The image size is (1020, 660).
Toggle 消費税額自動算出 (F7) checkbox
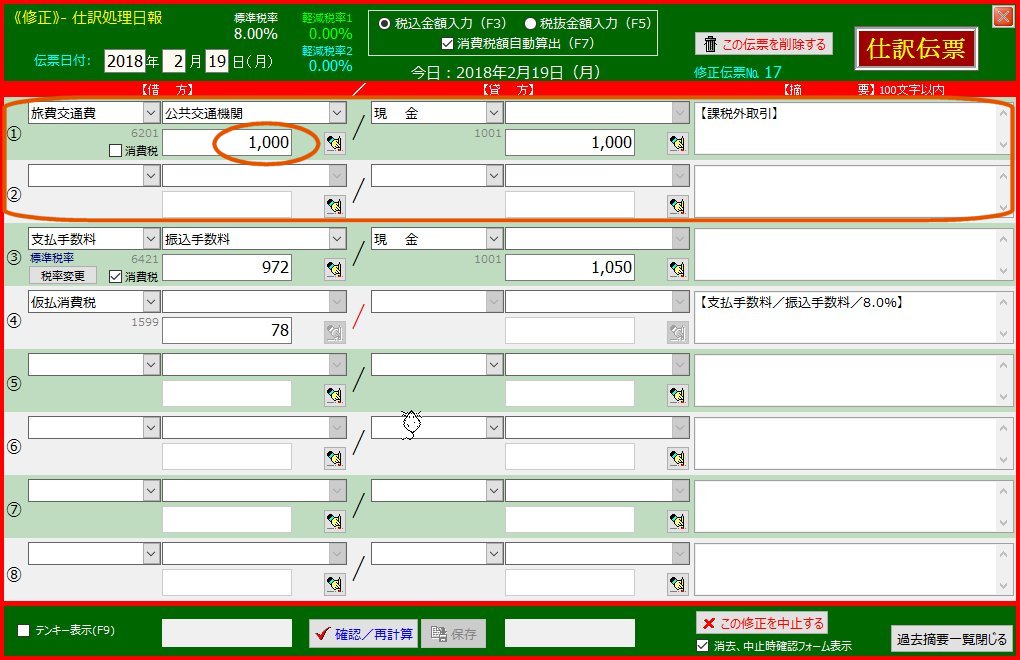point(448,43)
